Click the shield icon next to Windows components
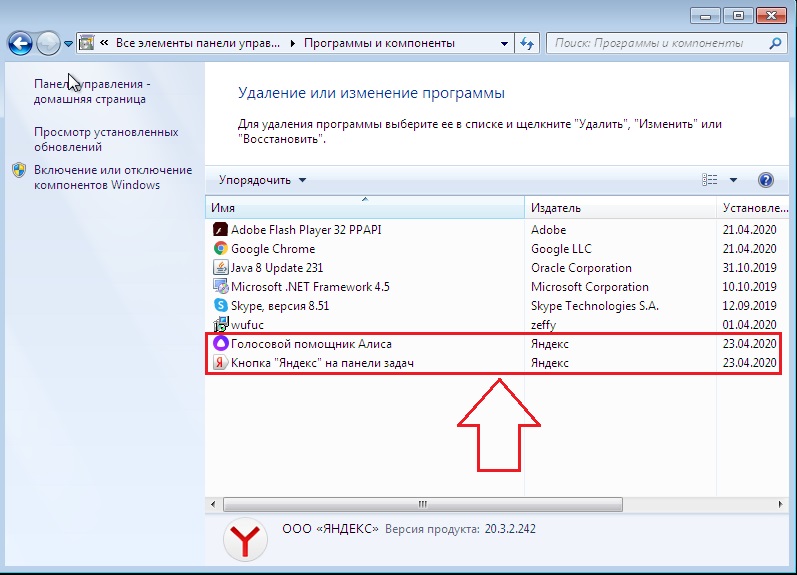The height and width of the screenshot is (575, 797). point(19,170)
